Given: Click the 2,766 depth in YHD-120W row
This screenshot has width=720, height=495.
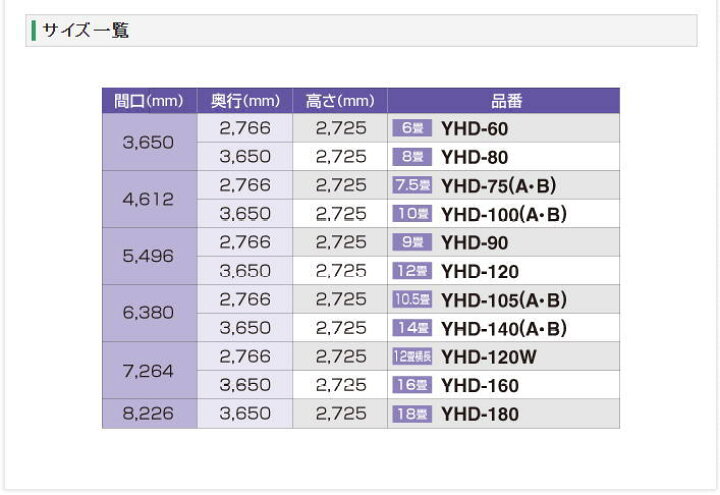Looking at the screenshot, I should pos(245,356).
